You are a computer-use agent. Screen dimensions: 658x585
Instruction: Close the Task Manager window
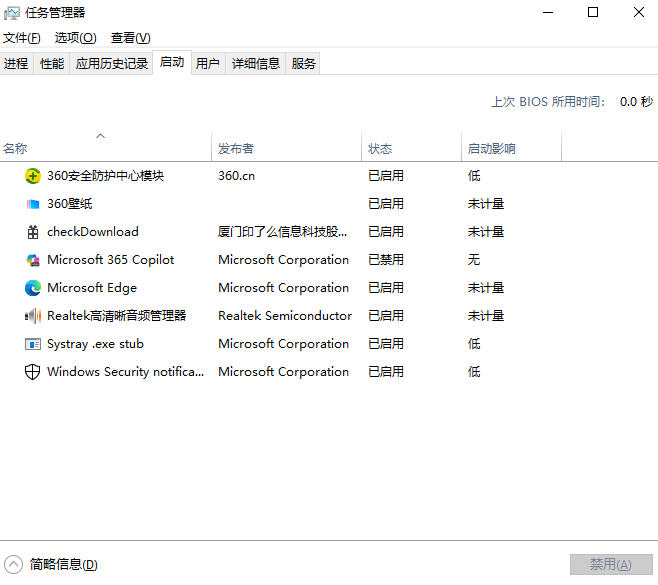(639, 13)
